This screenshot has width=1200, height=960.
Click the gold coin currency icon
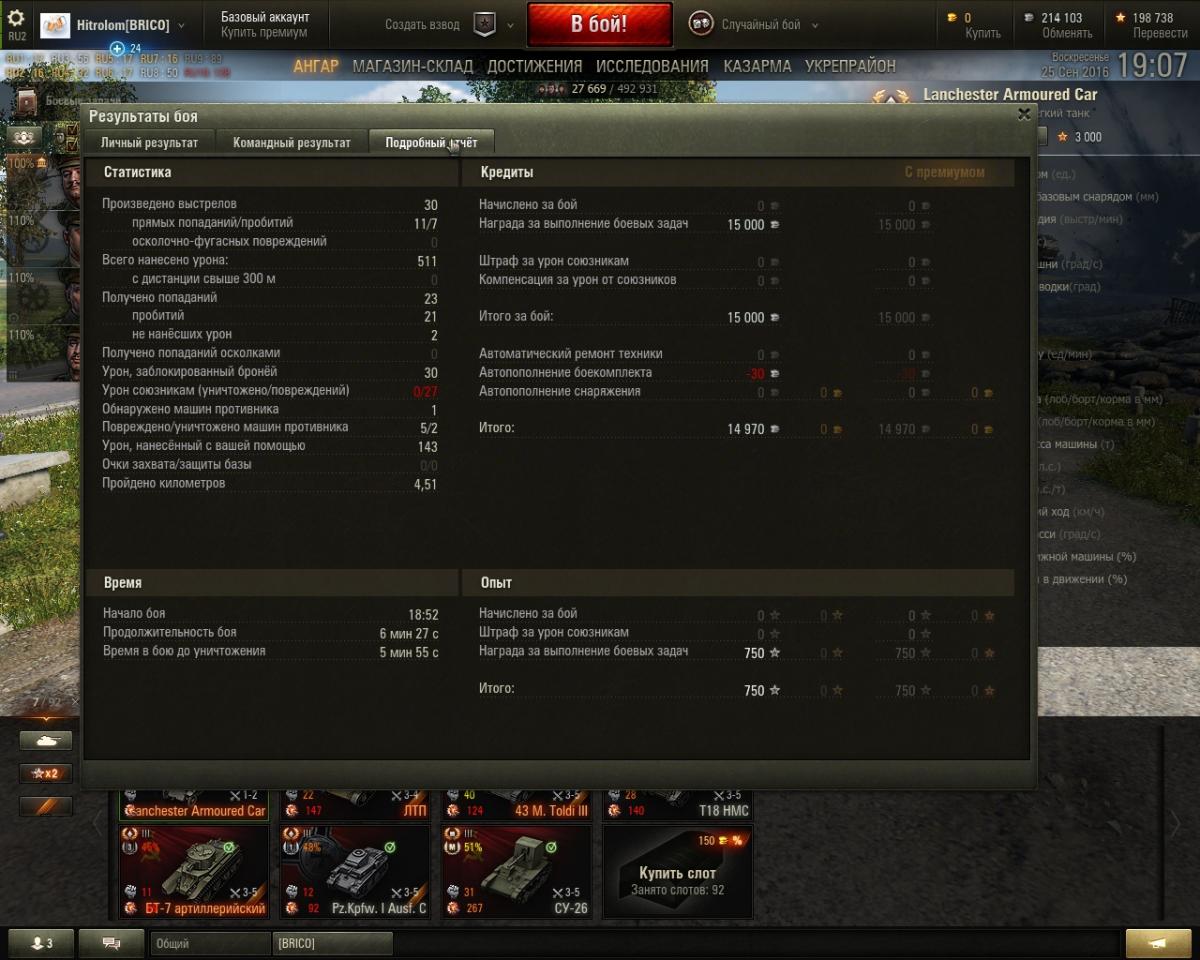951,18
